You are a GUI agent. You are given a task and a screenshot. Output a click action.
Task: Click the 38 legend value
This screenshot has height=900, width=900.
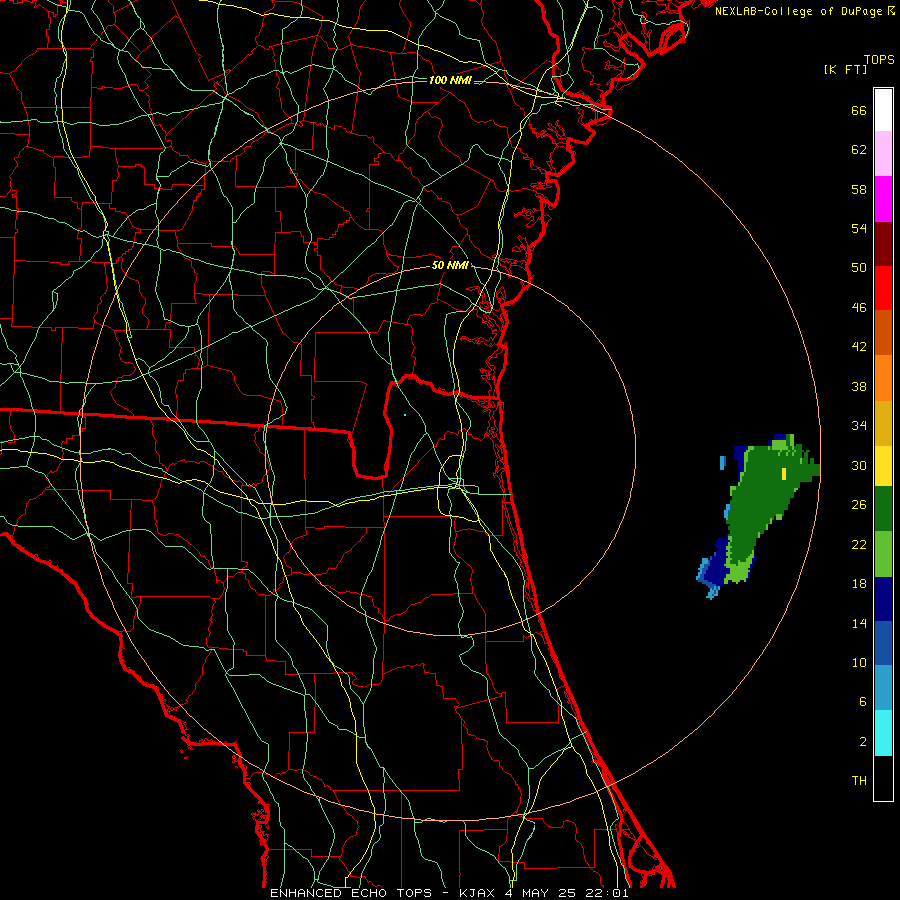[x=859, y=386]
